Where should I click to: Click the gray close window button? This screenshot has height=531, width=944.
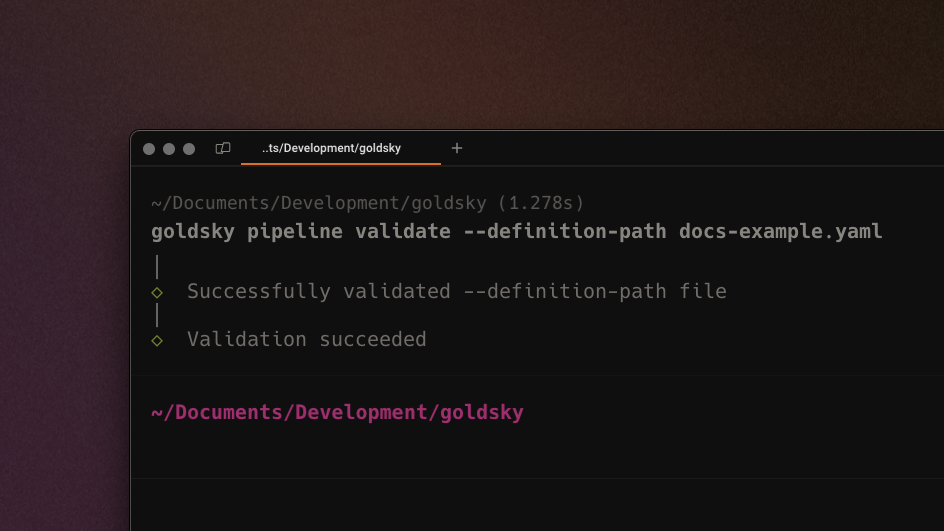149,149
